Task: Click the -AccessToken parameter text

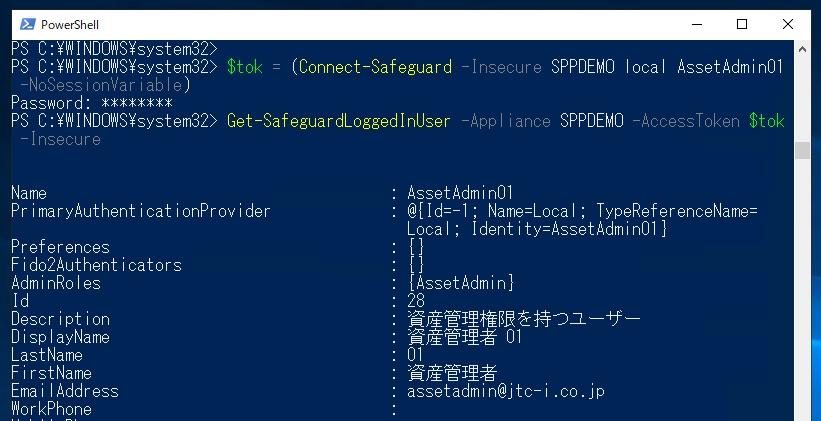Action: tap(686, 121)
